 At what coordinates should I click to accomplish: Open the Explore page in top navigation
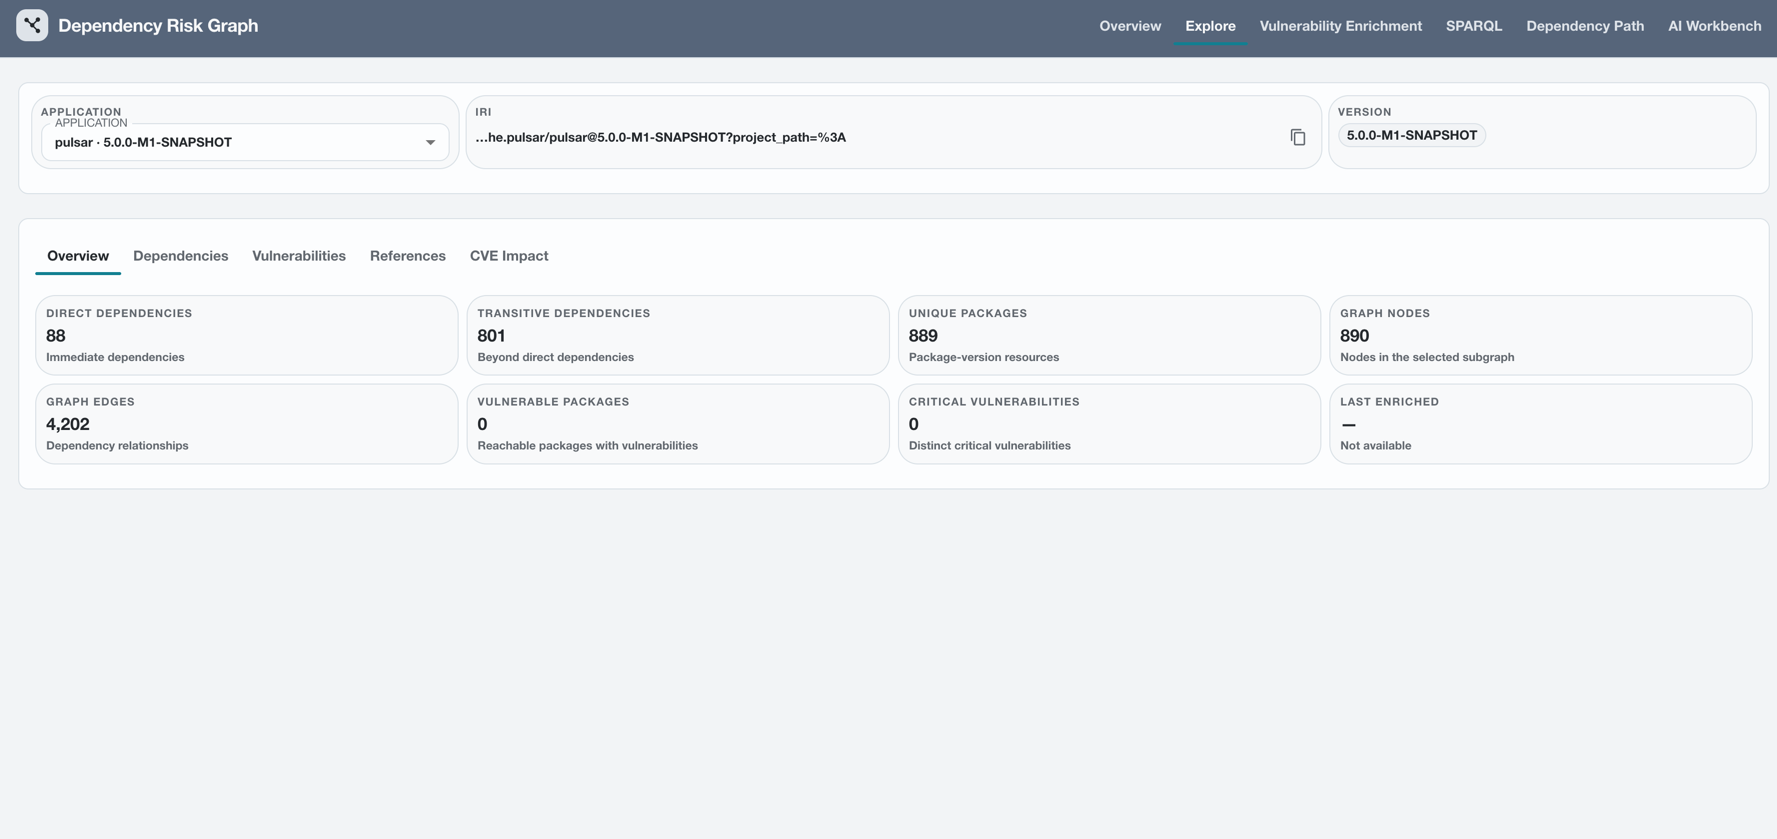1210,26
